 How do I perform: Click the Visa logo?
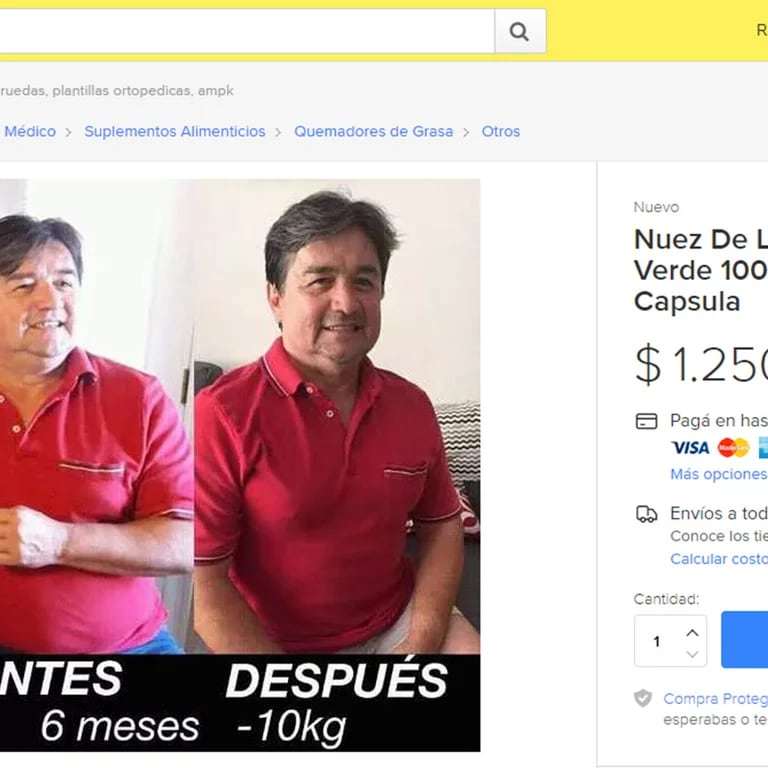690,448
